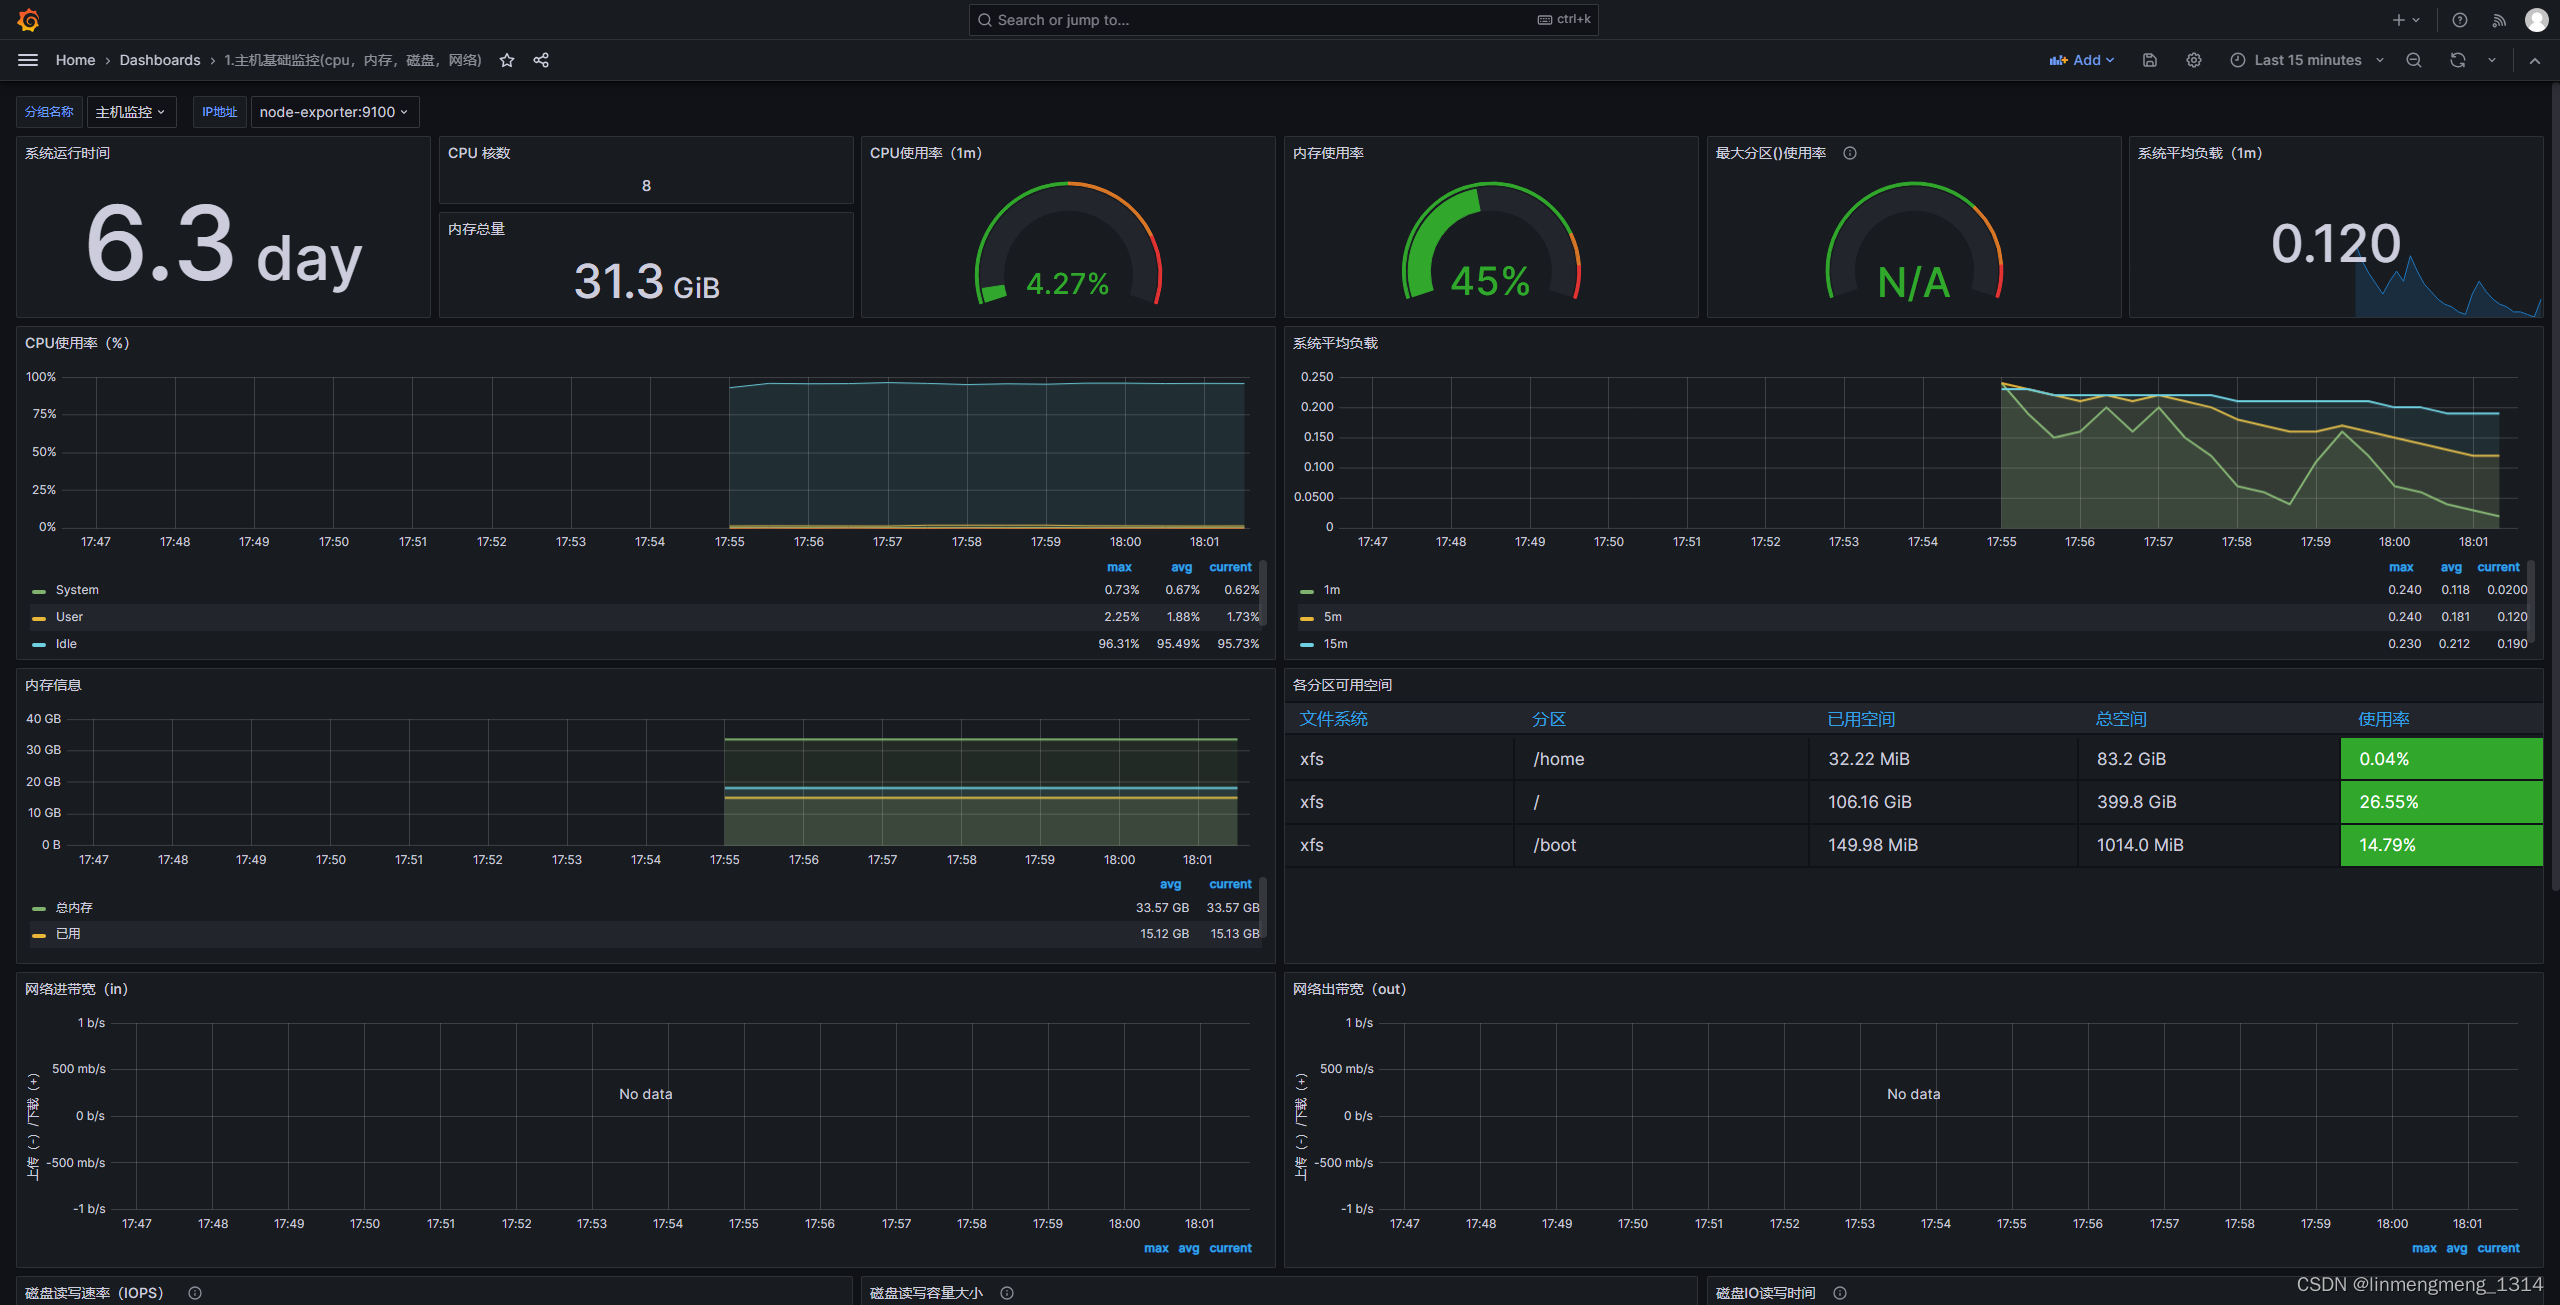The image size is (2560, 1305).
Task: Open the current dashboard title breadcrumb
Action: point(352,60)
